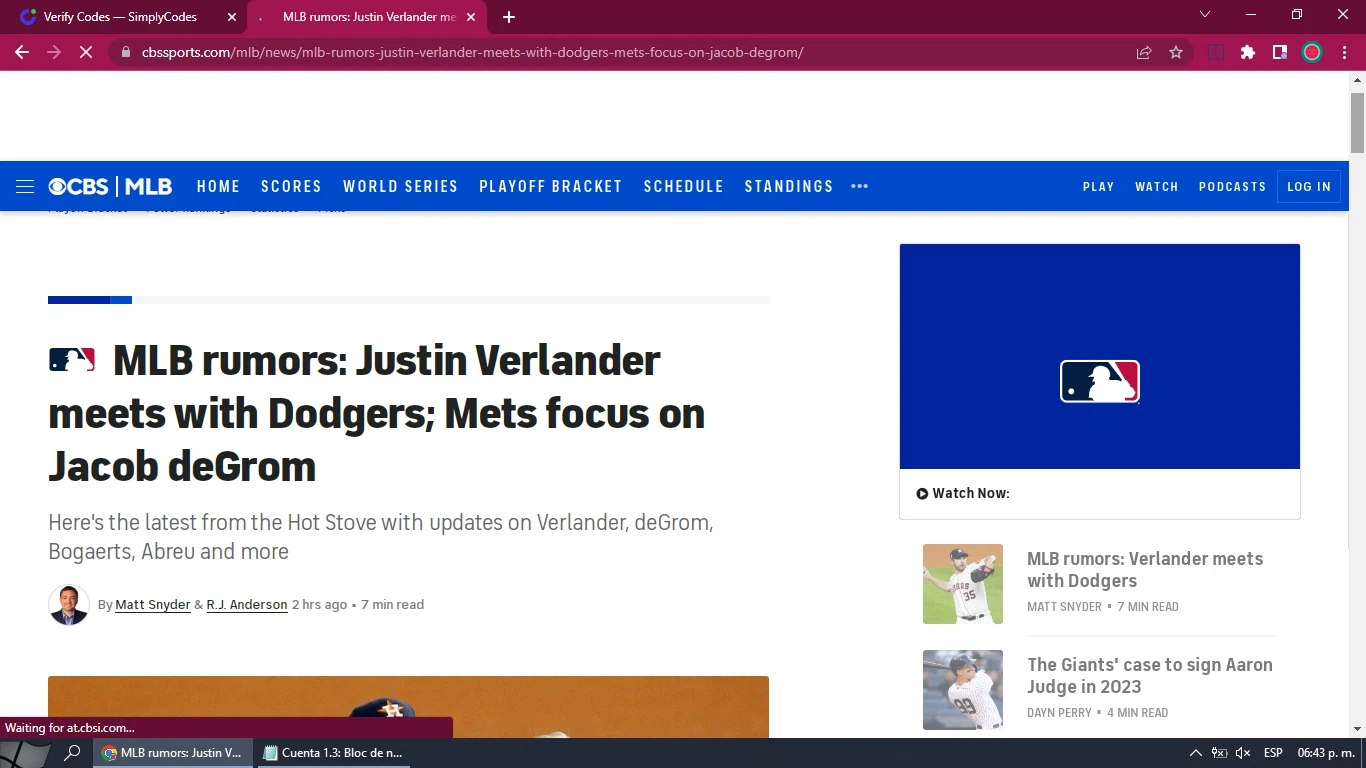
Task: Click the lock icon for site info
Action: point(125,52)
